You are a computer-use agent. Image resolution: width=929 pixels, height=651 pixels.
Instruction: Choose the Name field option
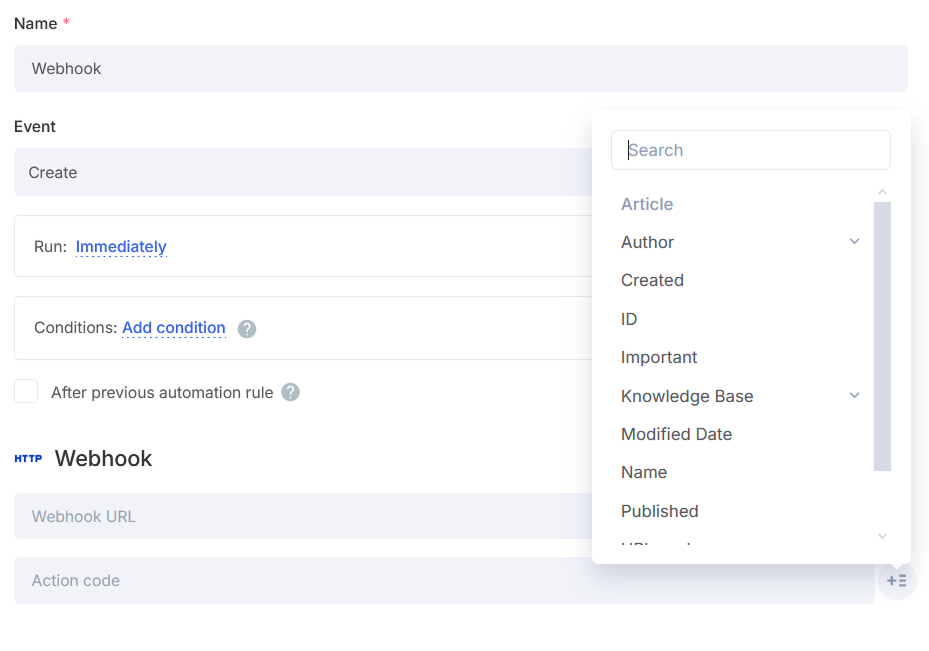click(x=644, y=472)
